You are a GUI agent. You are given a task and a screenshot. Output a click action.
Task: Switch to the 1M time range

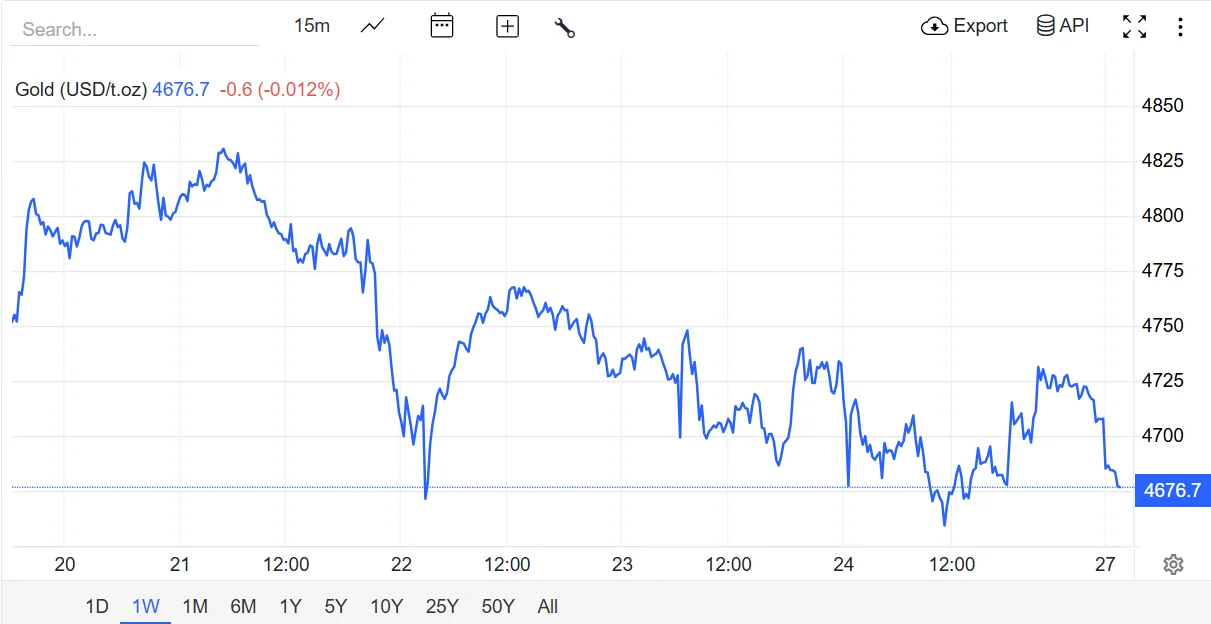(195, 606)
